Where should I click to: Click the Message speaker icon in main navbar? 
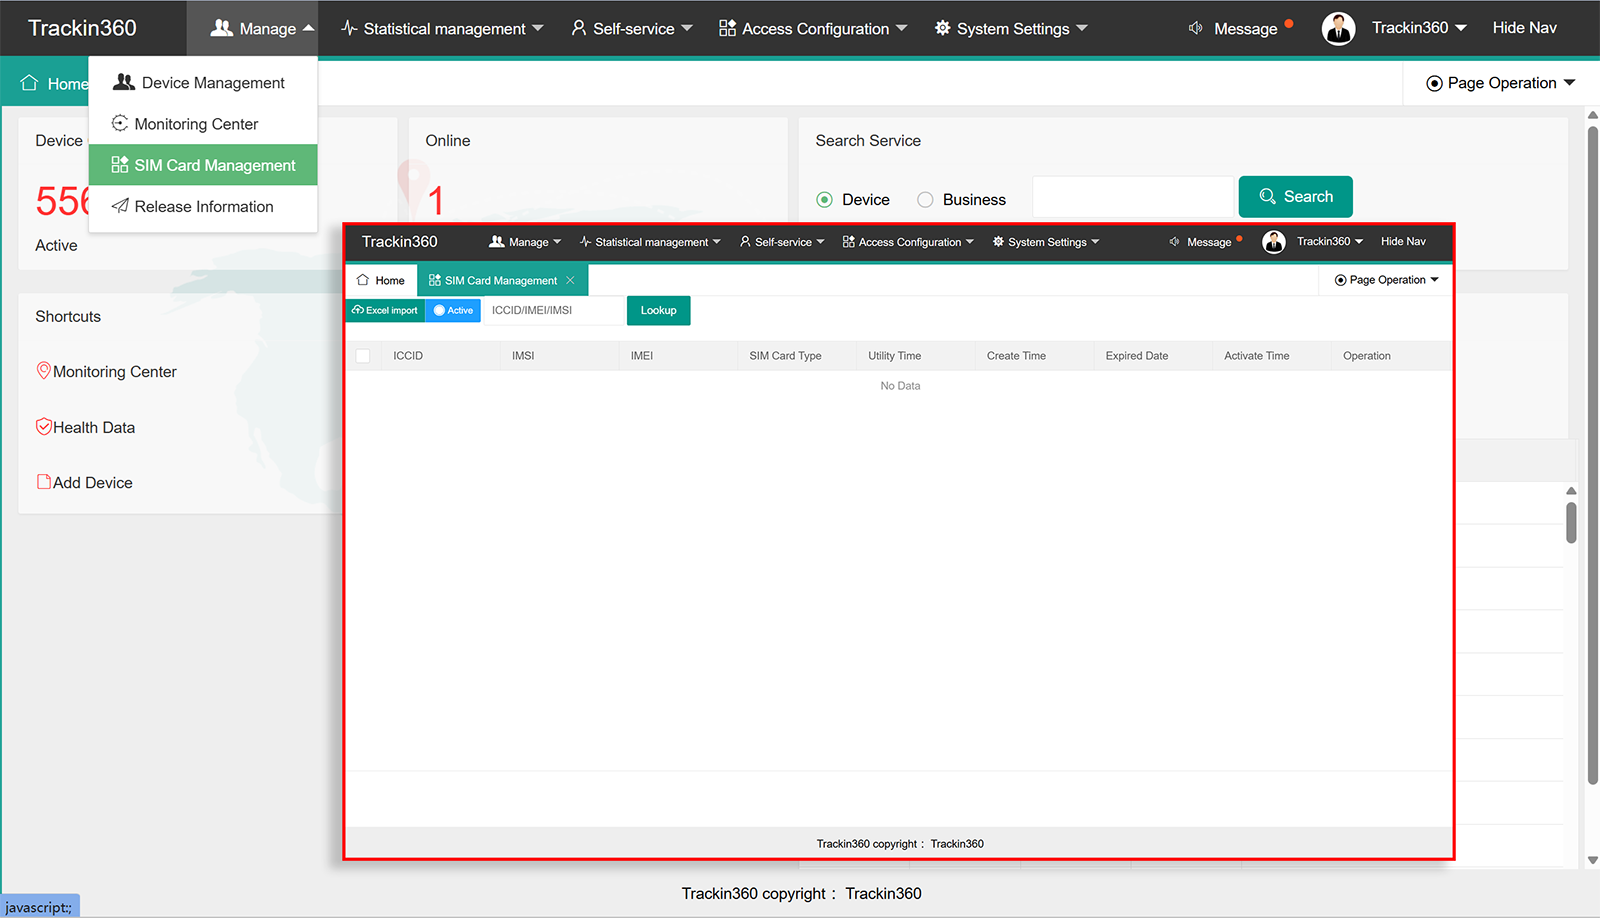[1195, 28]
